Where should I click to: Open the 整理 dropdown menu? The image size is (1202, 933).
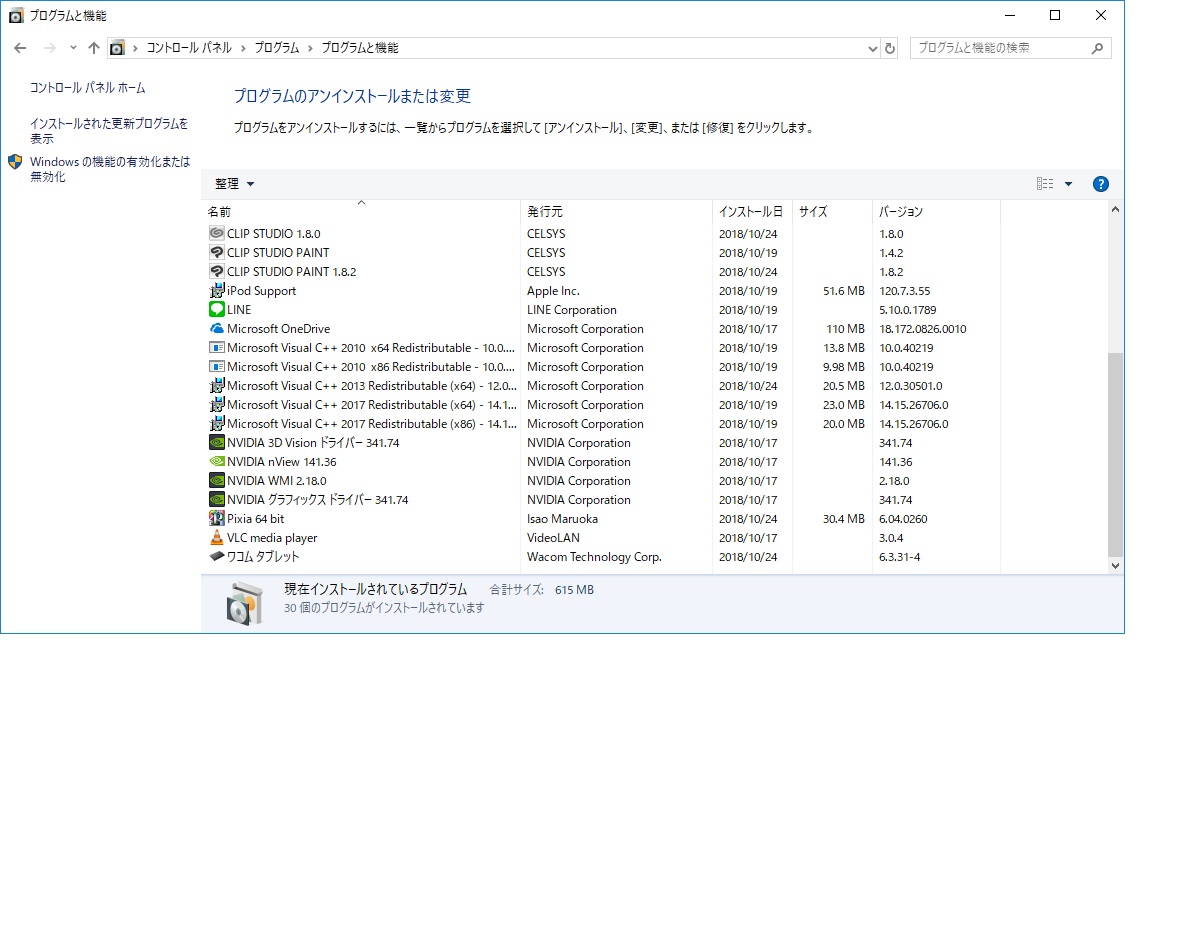[235, 184]
